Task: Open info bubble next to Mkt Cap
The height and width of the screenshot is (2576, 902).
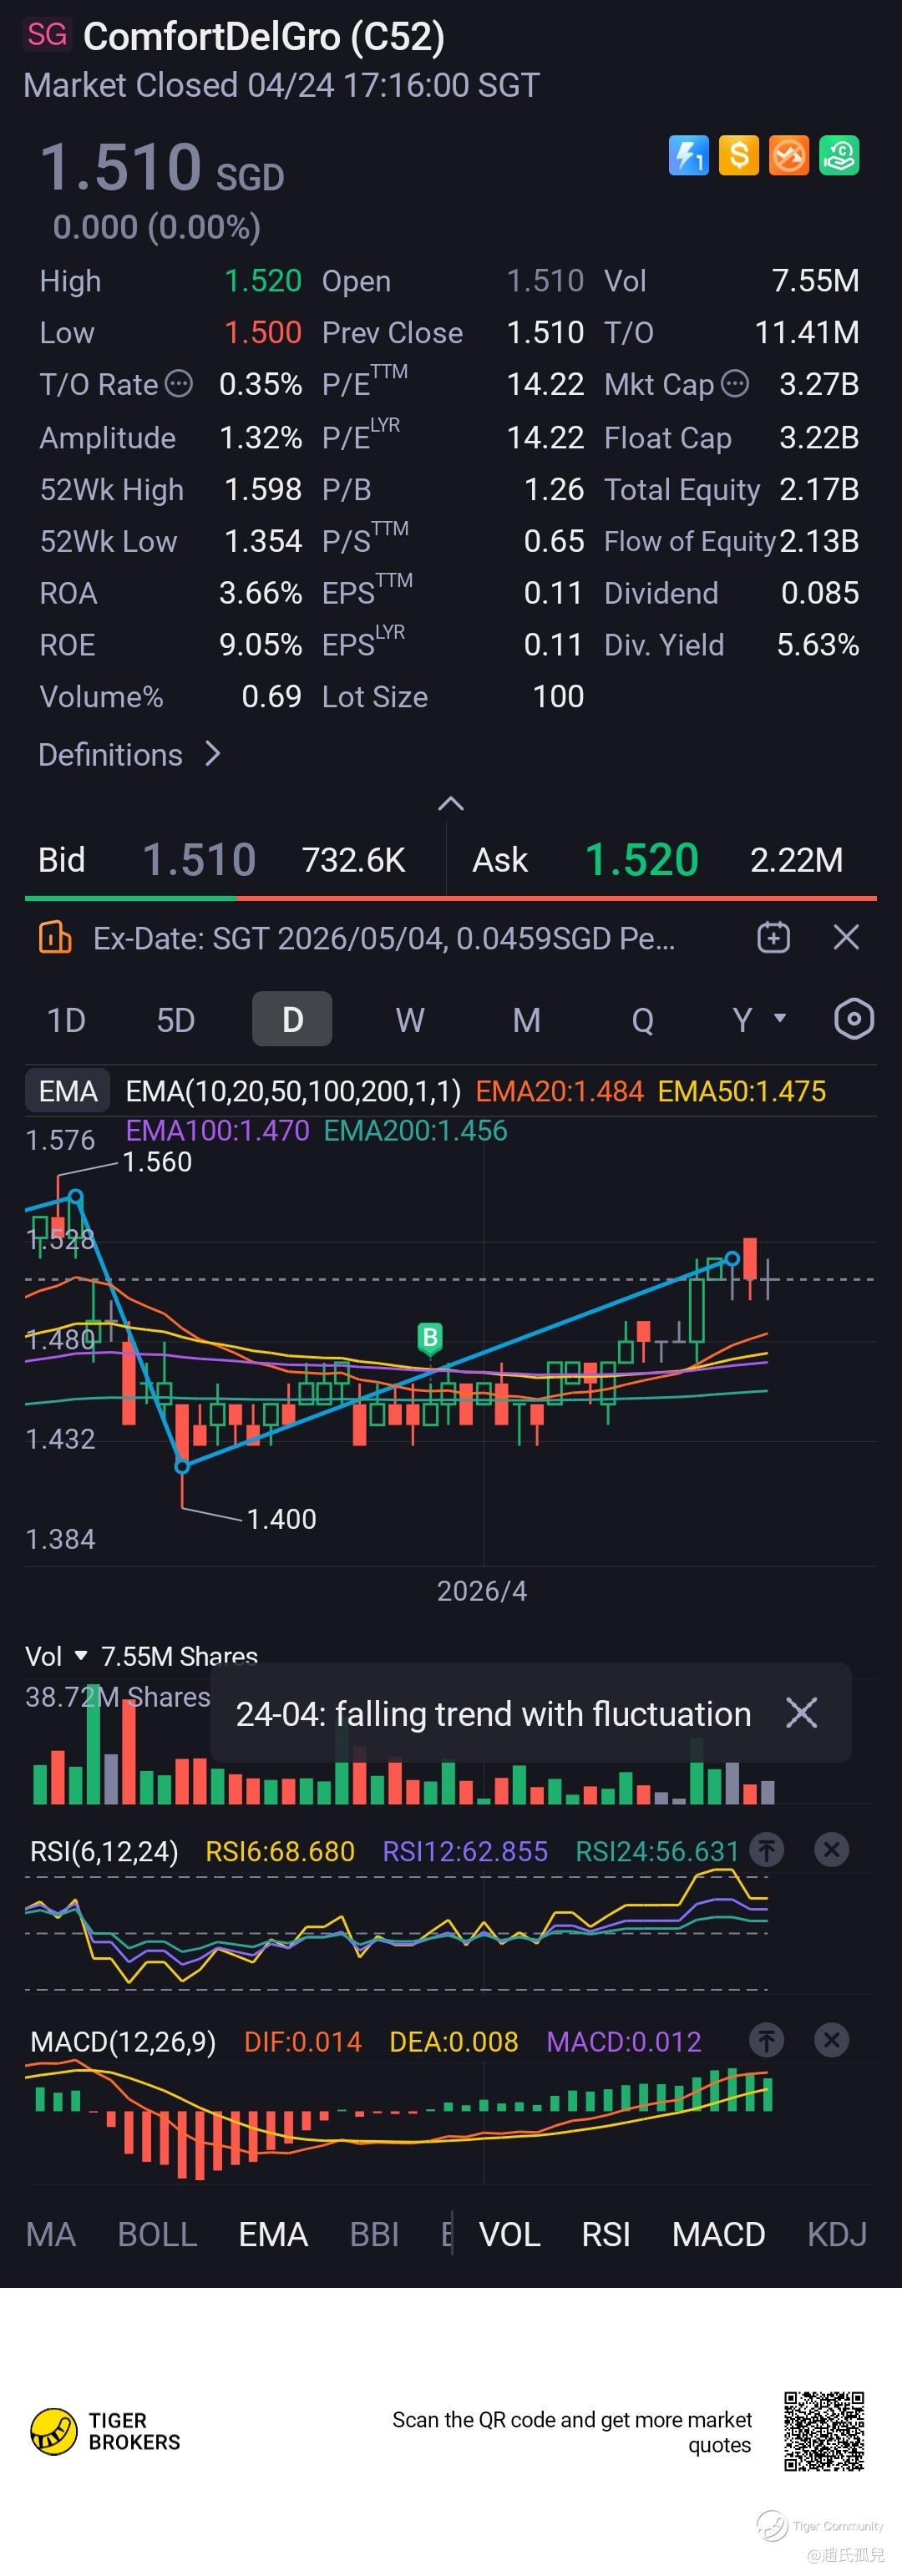Action: 734,383
